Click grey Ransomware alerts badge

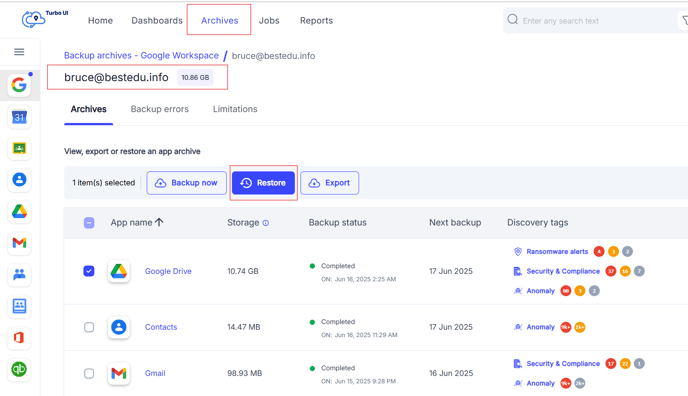pyautogui.click(x=627, y=251)
